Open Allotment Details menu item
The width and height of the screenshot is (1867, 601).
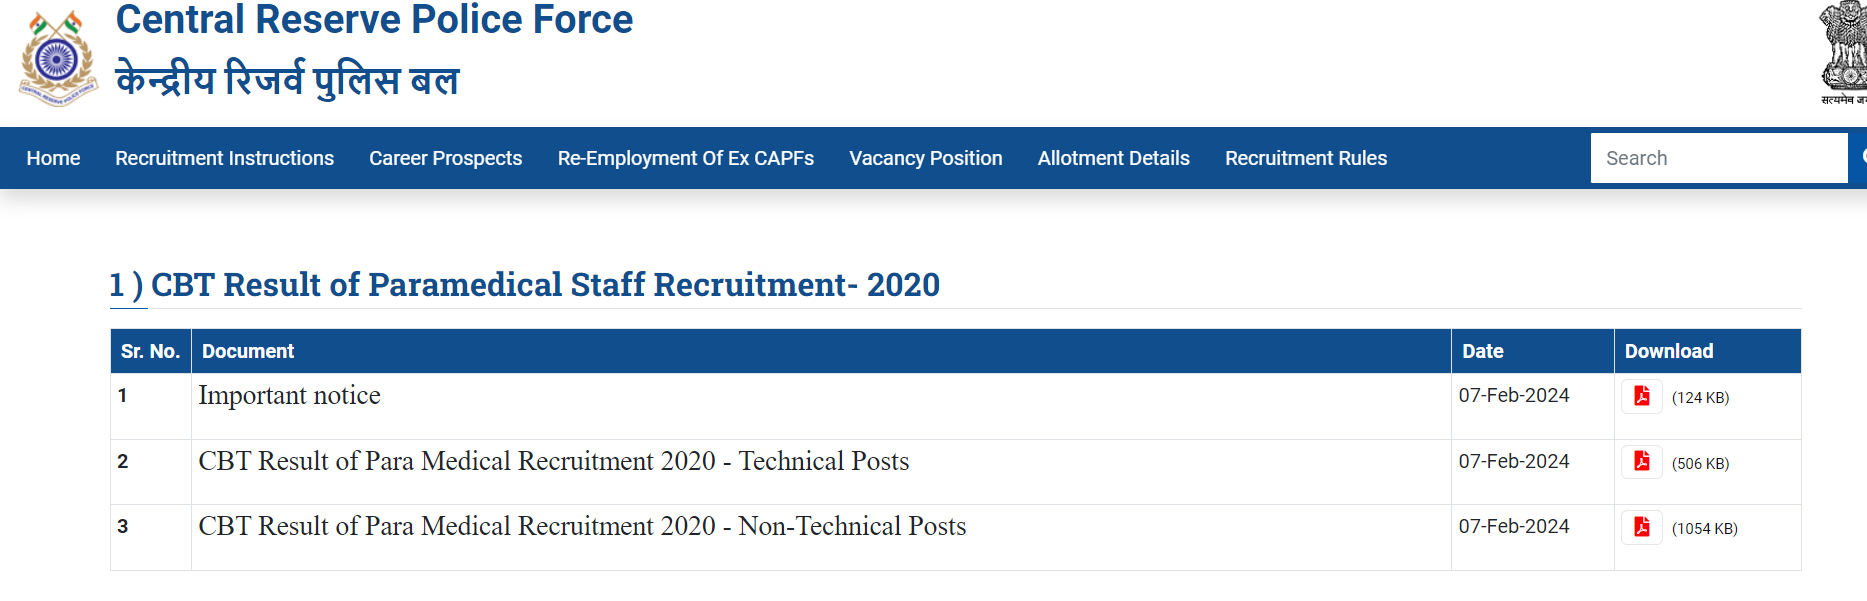click(1113, 158)
